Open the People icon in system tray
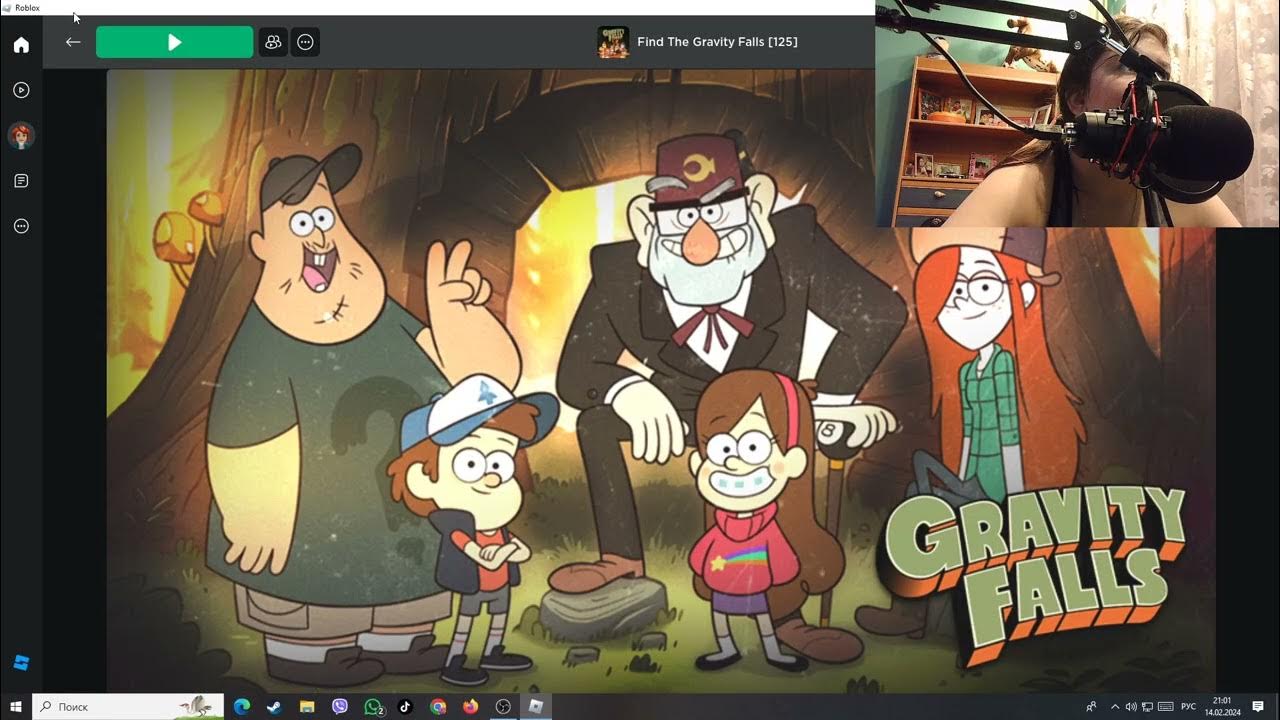This screenshot has height=720, width=1280. point(1091,707)
